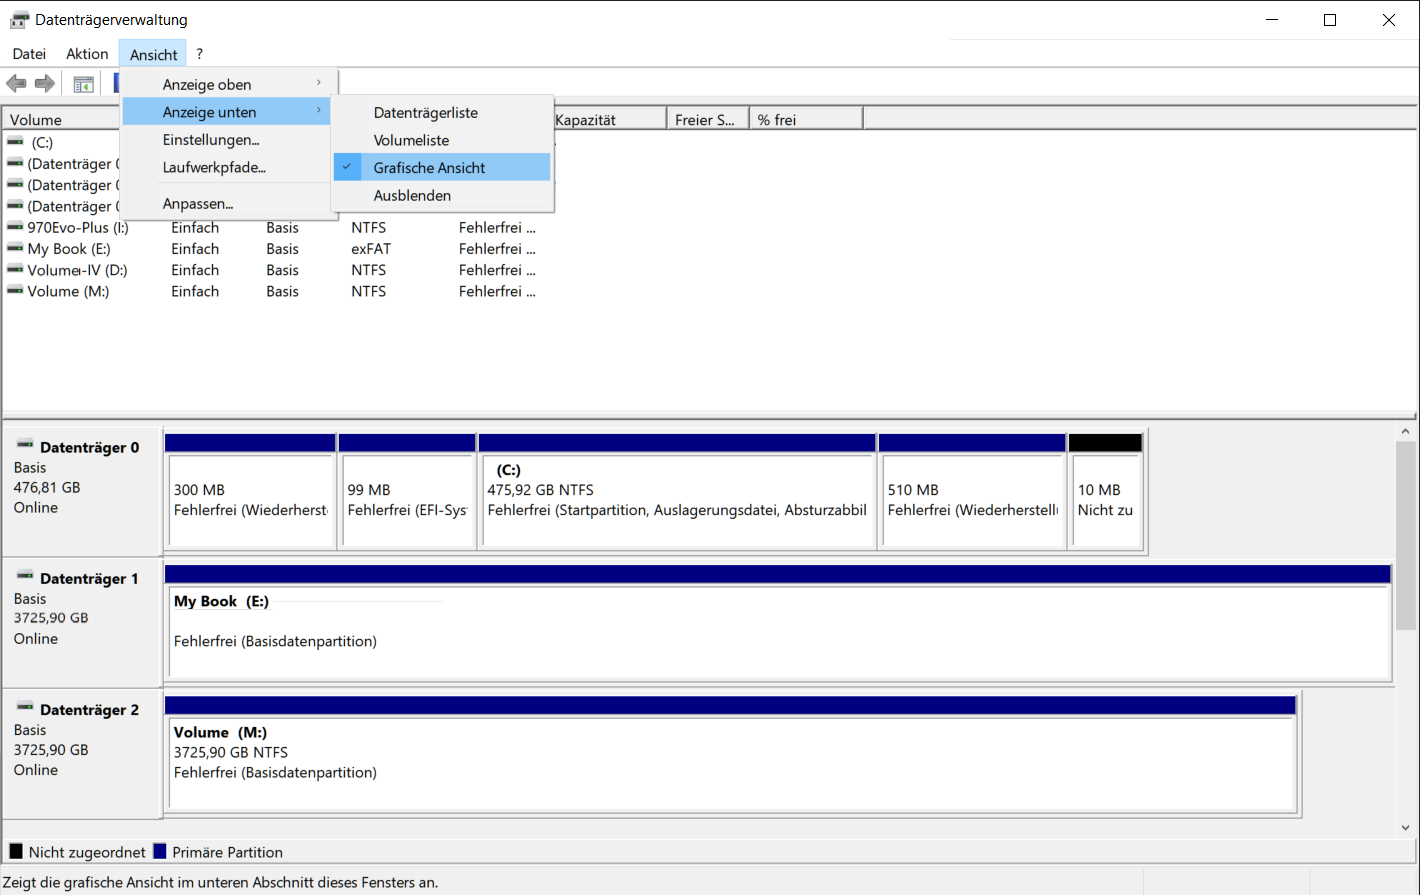Click the drive icon of Volume (M:) list row
1420x895 pixels.
(x=15, y=291)
